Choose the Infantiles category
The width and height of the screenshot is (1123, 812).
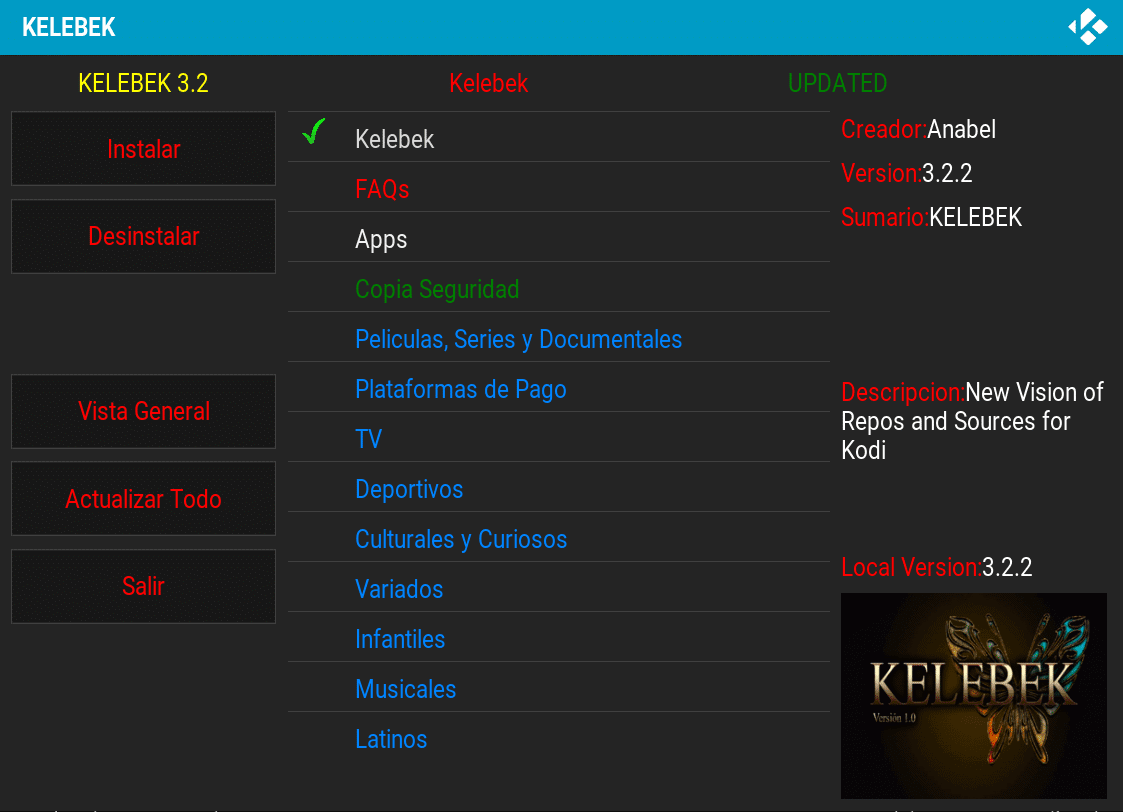(x=400, y=639)
